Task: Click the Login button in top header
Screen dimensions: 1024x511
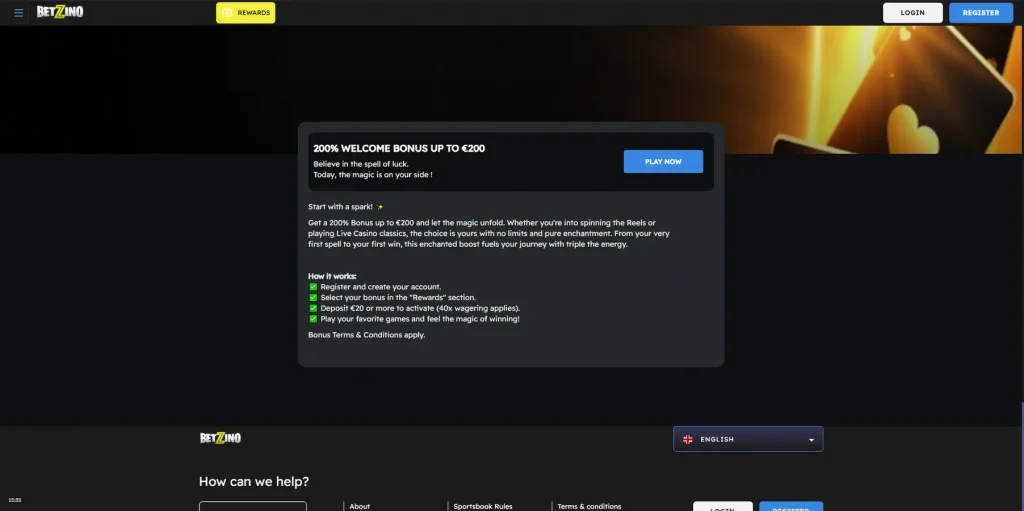Action: tap(912, 13)
